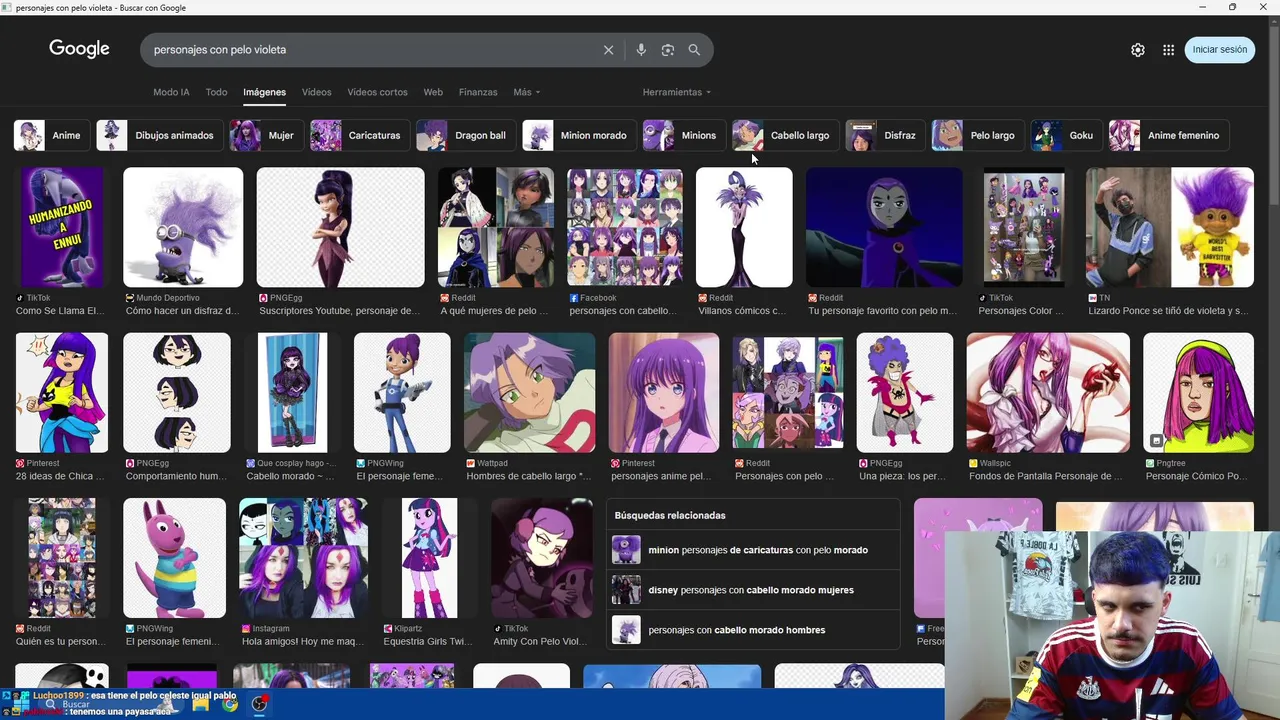Open the OBS icon in the taskbar
This screenshot has height=720, width=1280.
pos(259,704)
